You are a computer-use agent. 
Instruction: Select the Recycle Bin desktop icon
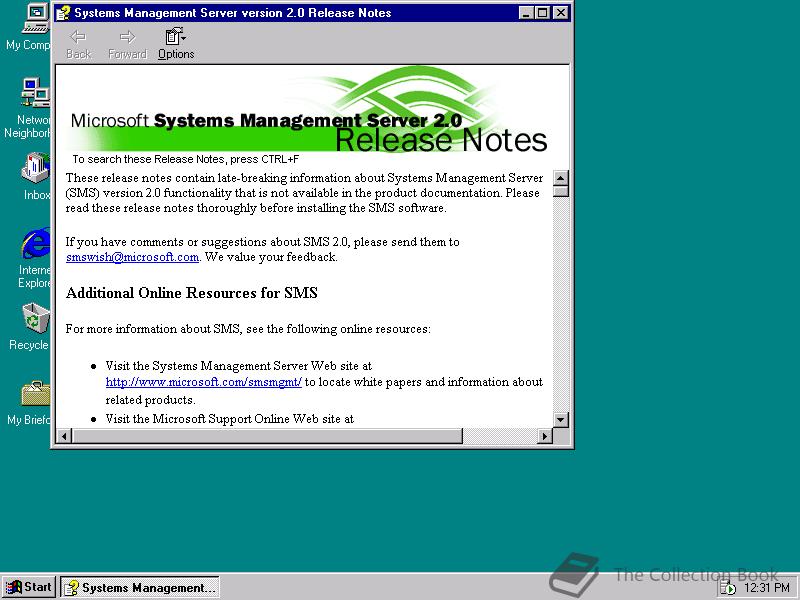click(30, 326)
